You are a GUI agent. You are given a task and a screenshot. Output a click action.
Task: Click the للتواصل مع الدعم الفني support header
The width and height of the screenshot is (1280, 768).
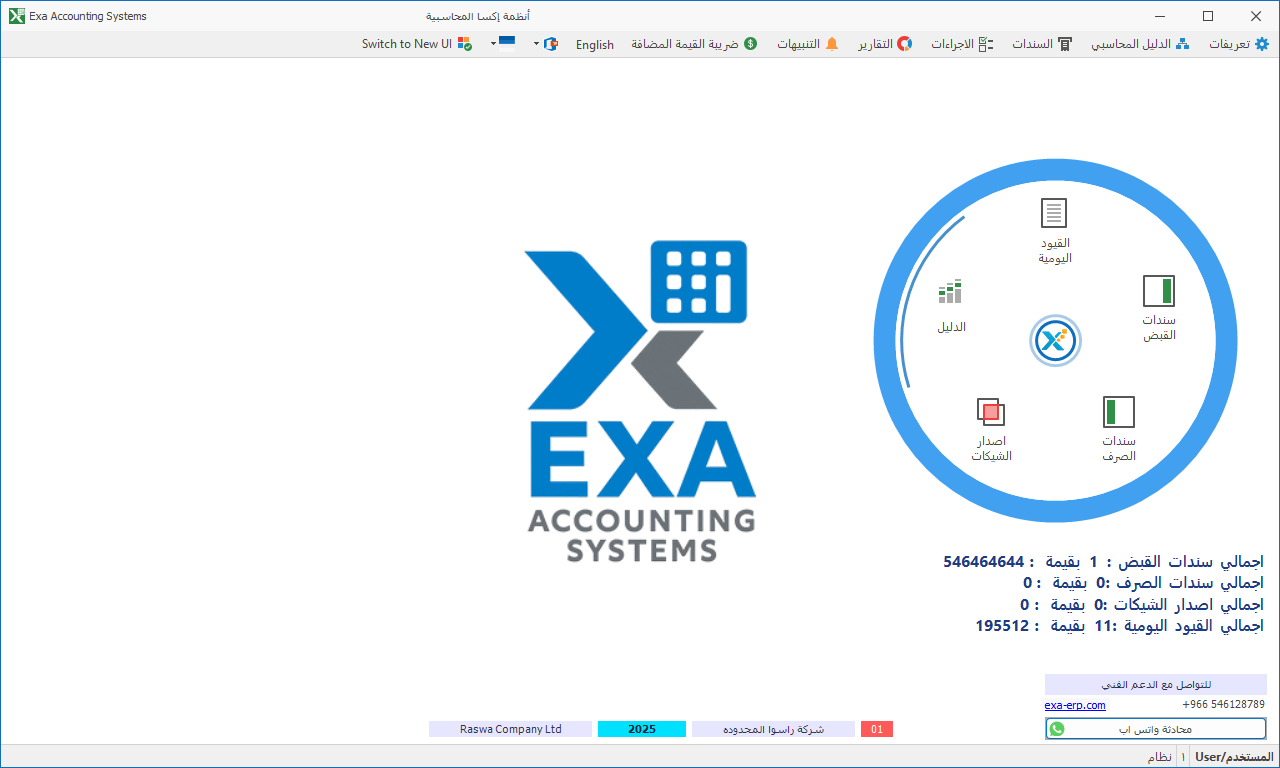[x=1156, y=685]
